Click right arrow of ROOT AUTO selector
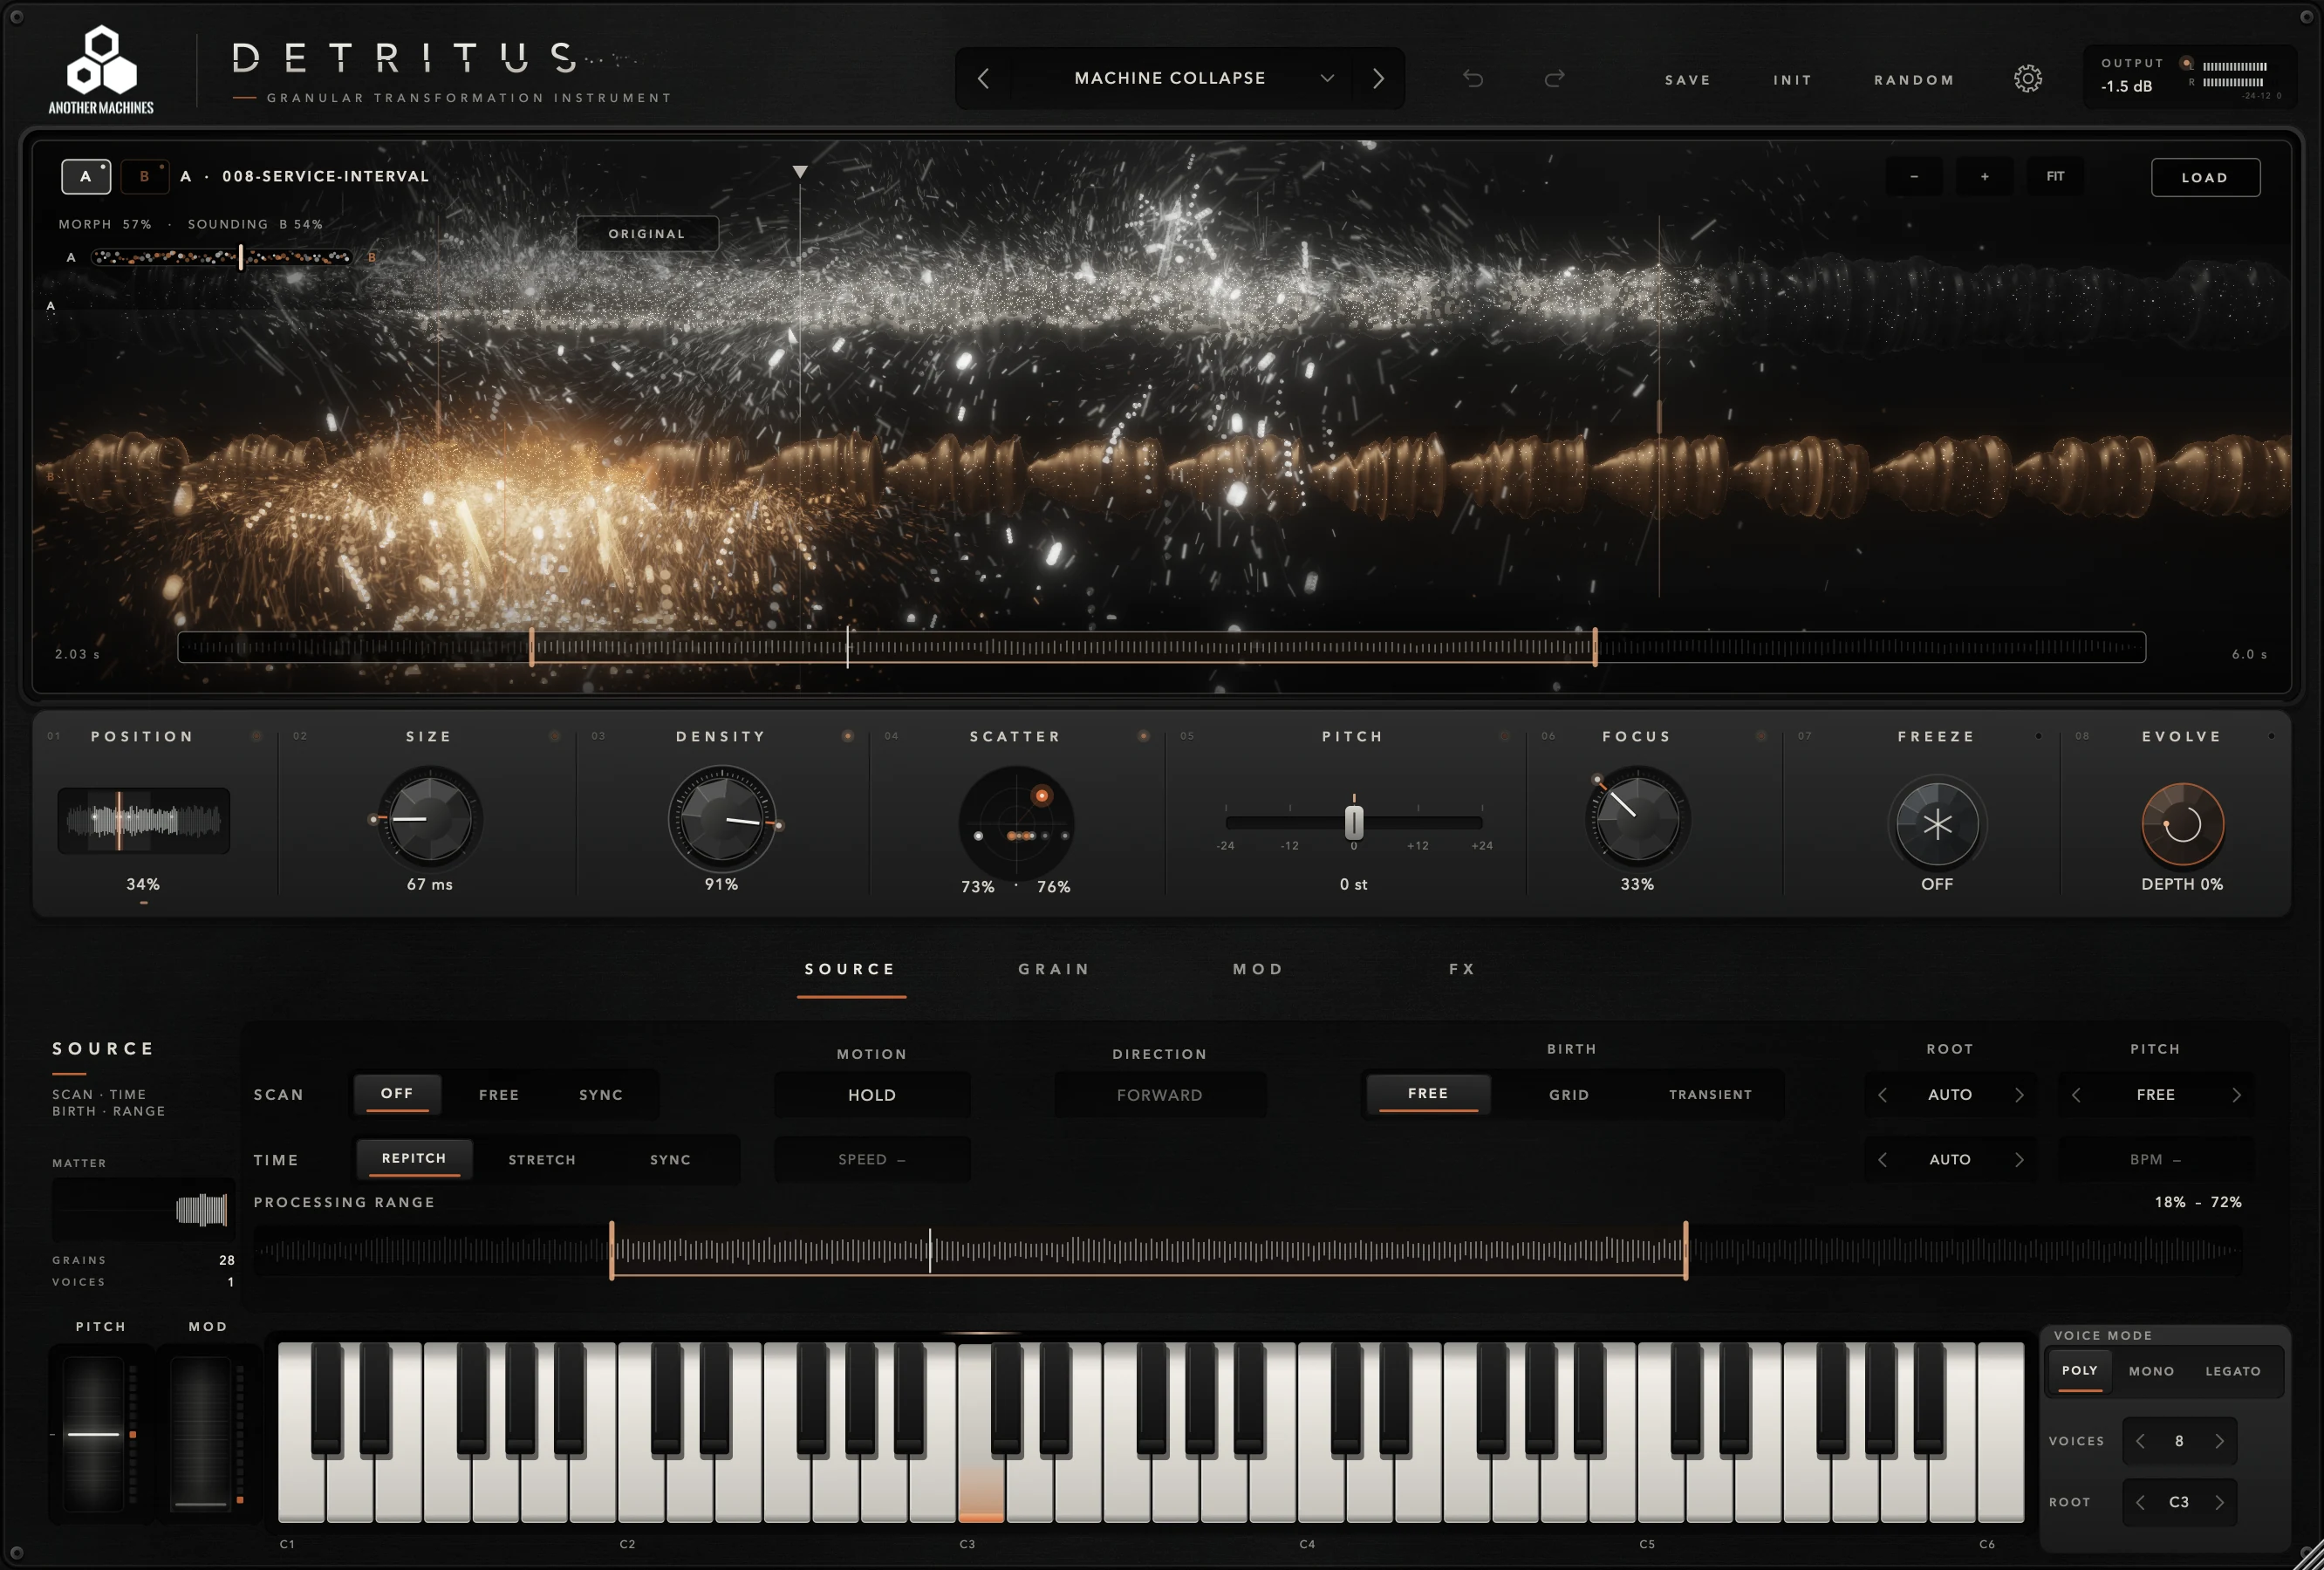2324x1570 pixels. pyautogui.click(x=2019, y=1095)
